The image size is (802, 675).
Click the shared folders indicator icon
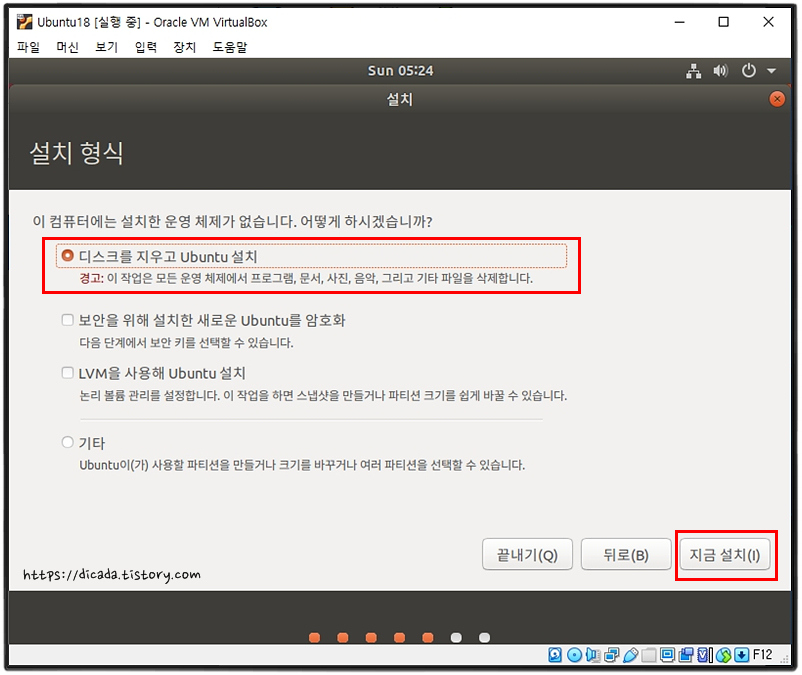649,655
